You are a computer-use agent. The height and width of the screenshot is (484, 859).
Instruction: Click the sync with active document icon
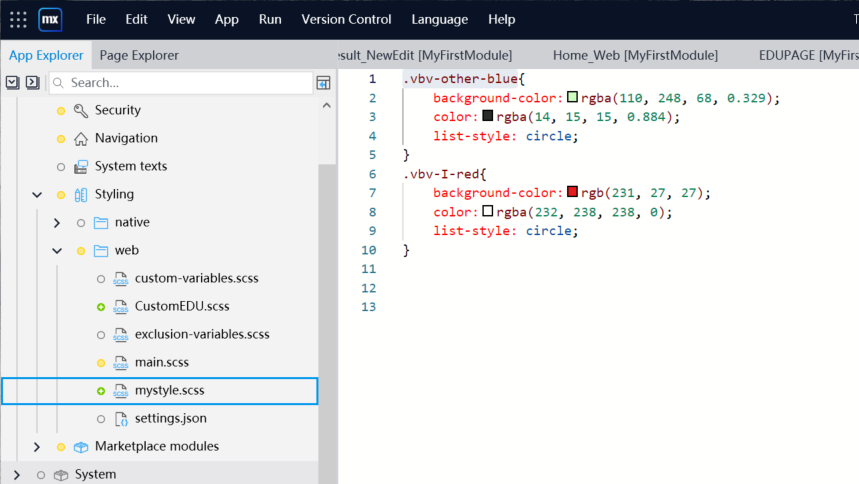(323, 82)
